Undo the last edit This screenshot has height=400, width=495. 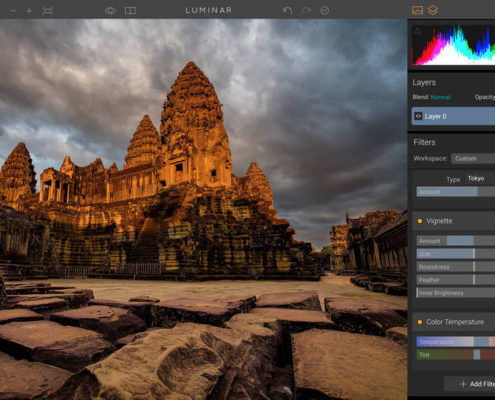tap(287, 11)
